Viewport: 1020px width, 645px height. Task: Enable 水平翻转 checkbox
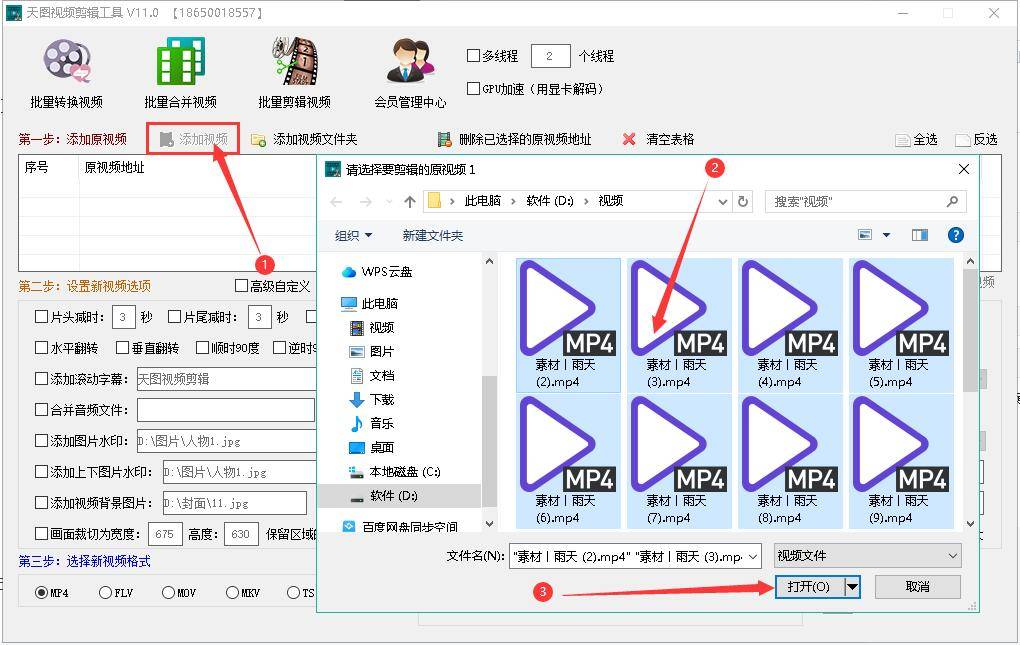pos(41,348)
